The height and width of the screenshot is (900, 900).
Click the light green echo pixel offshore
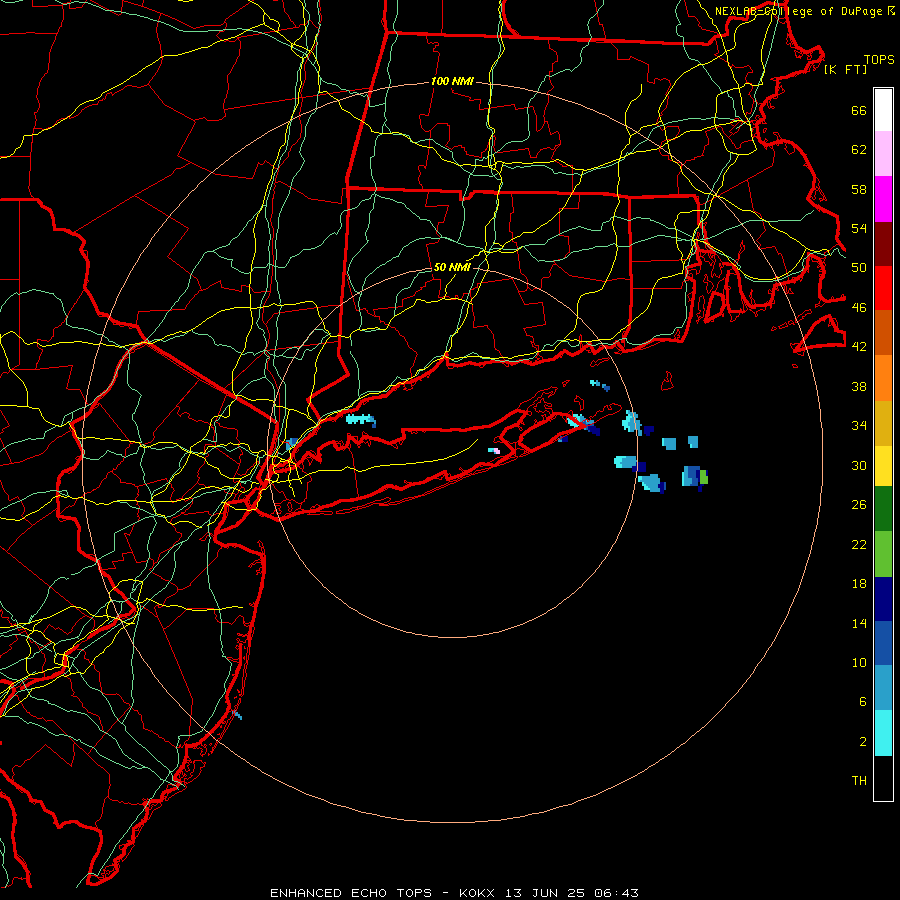click(704, 477)
